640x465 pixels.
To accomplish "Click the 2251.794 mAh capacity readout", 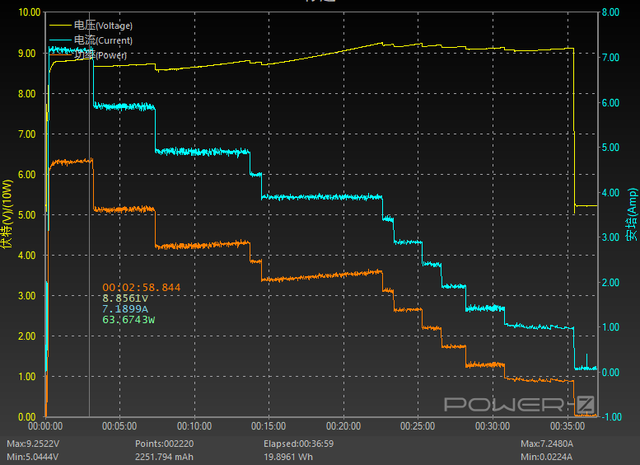I will pos(167,456).
